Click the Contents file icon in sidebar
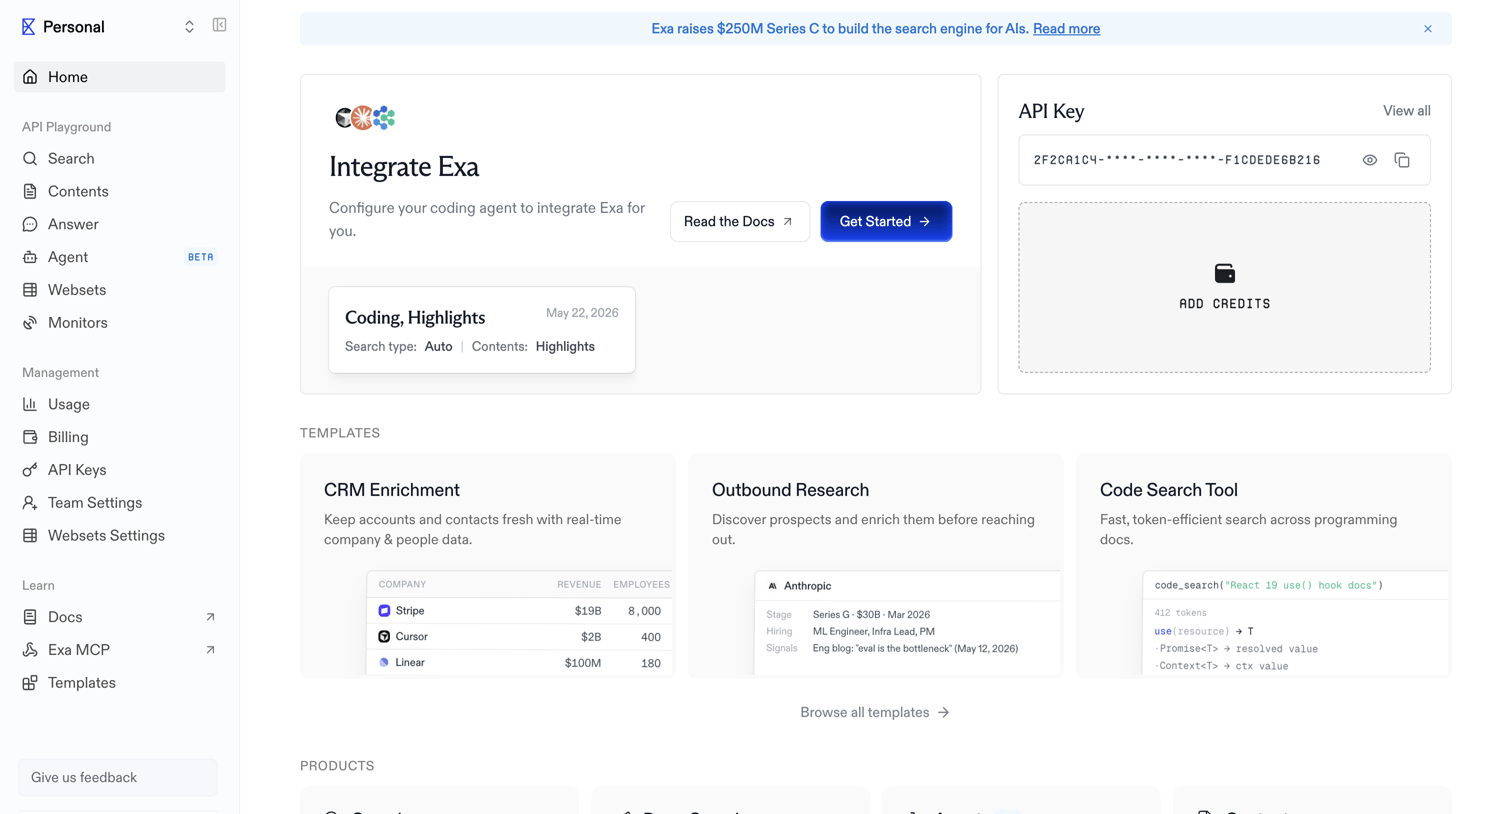Screen dimensions: 1512x814 point(30,192)
